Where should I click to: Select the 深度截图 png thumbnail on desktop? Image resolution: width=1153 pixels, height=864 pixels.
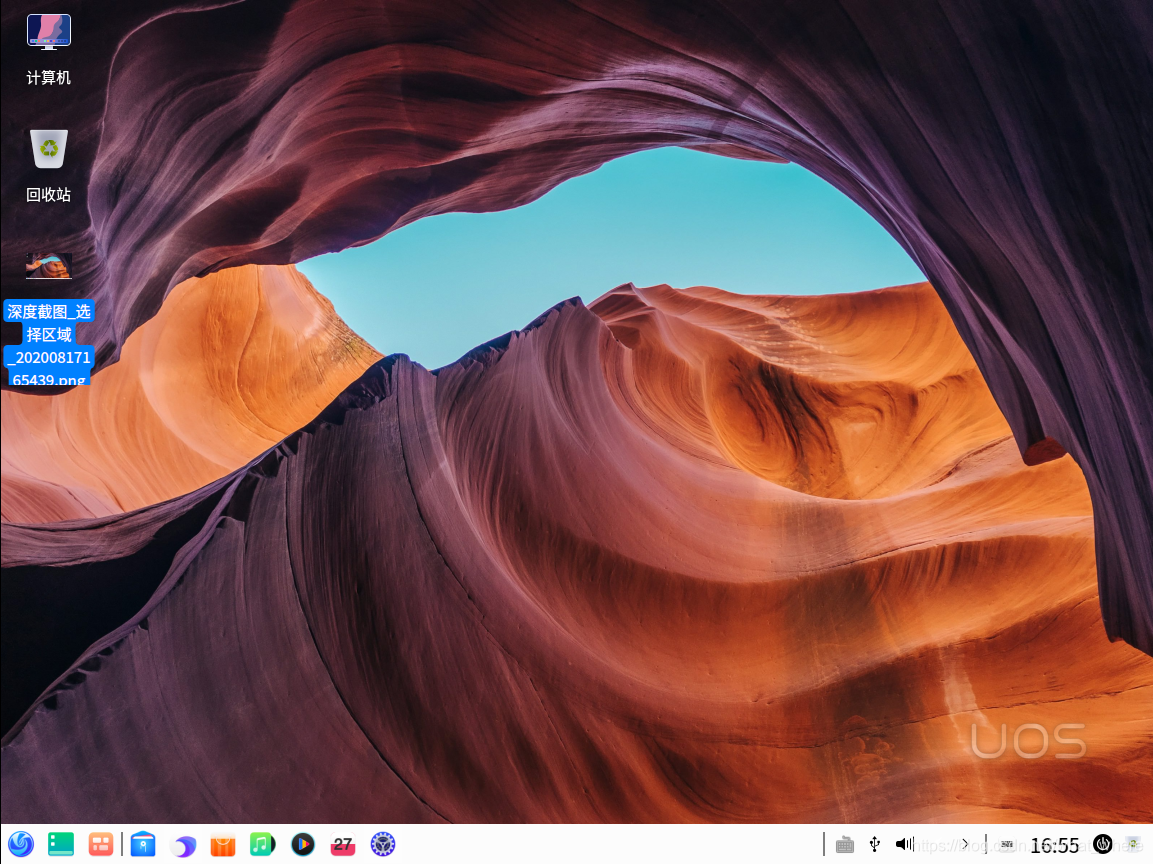coord(49,266)
